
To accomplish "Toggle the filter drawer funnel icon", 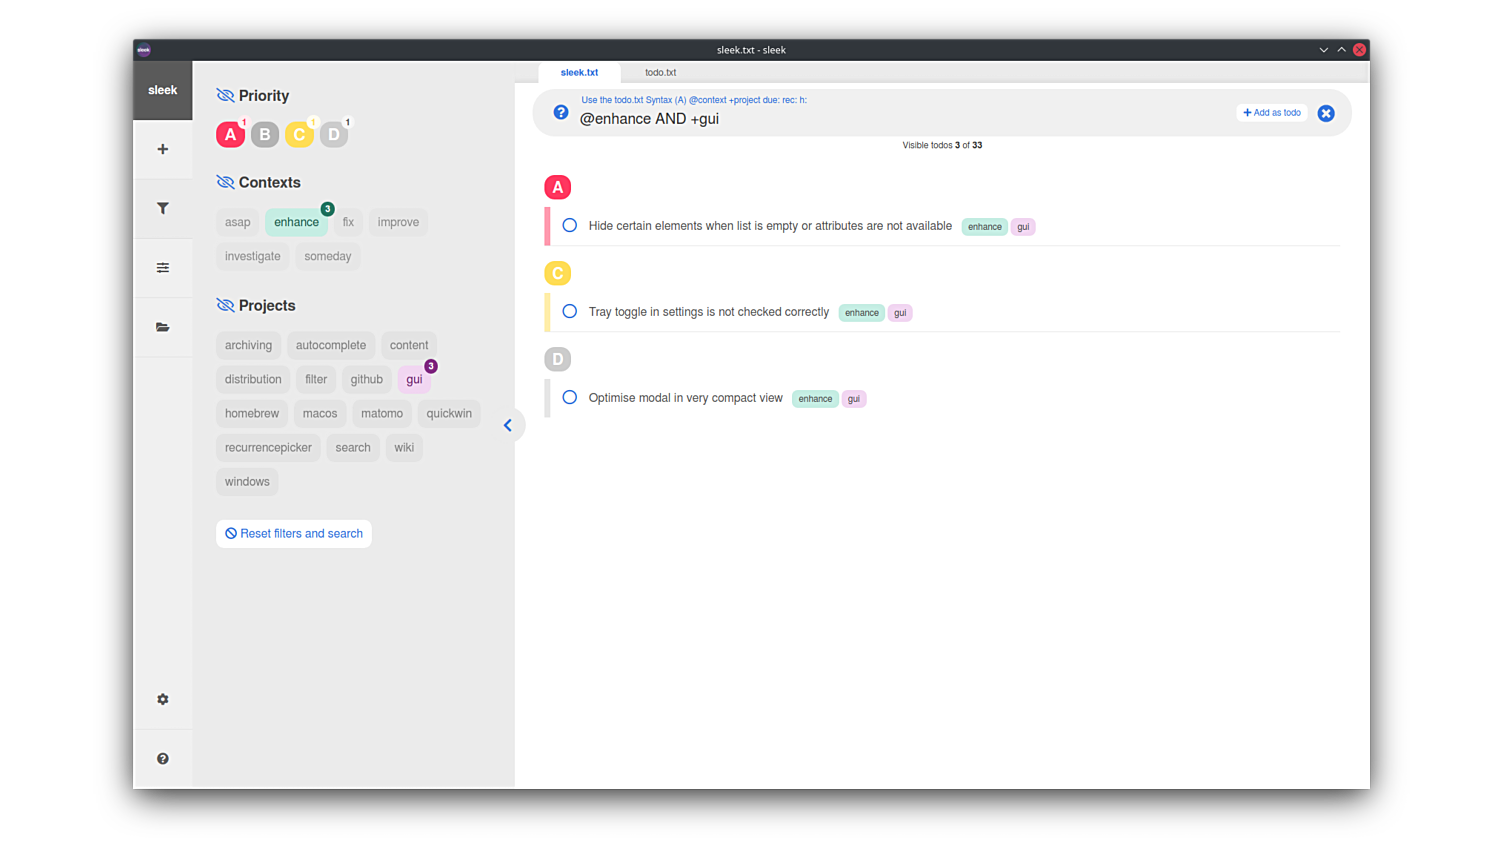I will [x=162, y=208].
